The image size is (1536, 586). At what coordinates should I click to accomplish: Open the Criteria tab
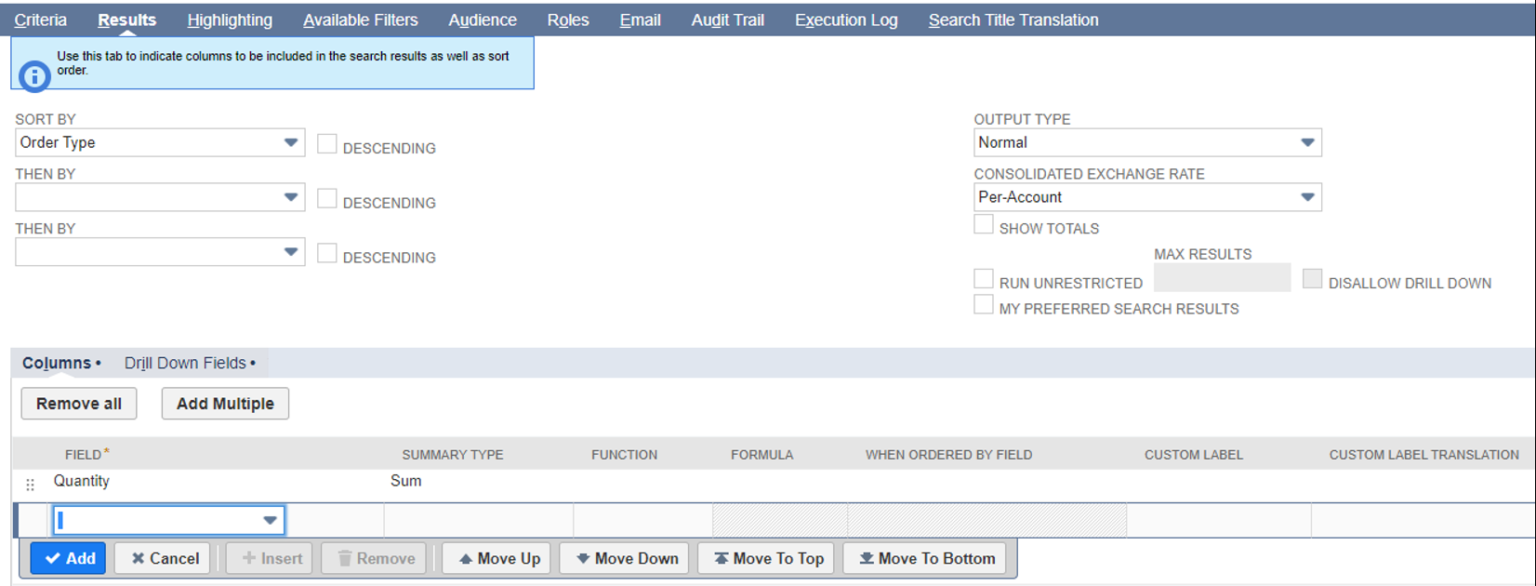point(41,20)
